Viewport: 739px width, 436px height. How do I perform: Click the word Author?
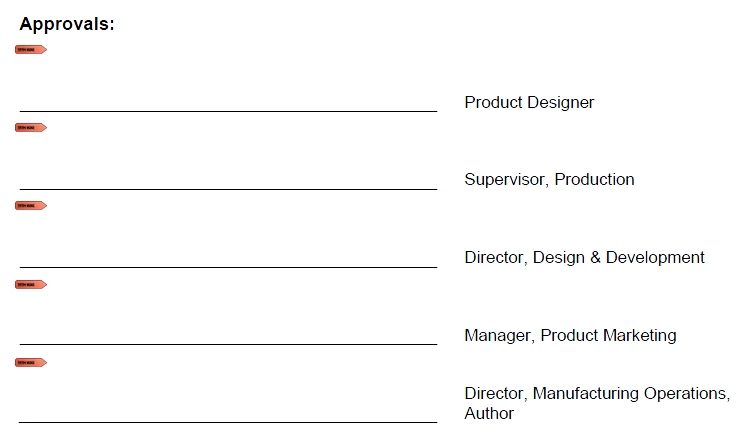489,413
